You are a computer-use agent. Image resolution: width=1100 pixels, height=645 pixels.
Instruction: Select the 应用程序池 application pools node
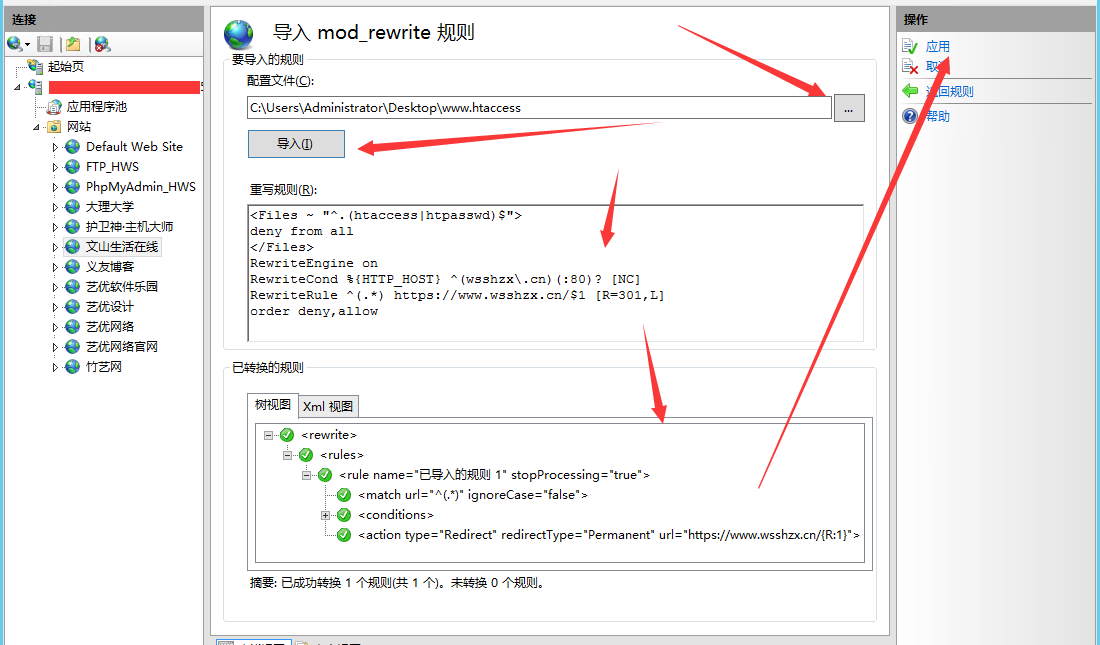click(x=96, y=106)
